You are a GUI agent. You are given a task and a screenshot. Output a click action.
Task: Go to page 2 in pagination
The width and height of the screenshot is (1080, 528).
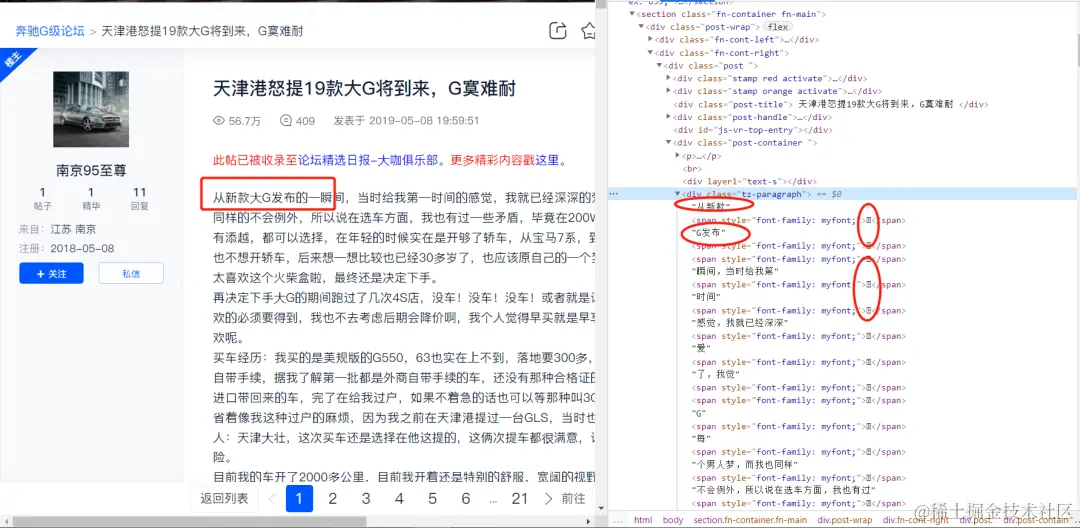(x=333, y=498)
